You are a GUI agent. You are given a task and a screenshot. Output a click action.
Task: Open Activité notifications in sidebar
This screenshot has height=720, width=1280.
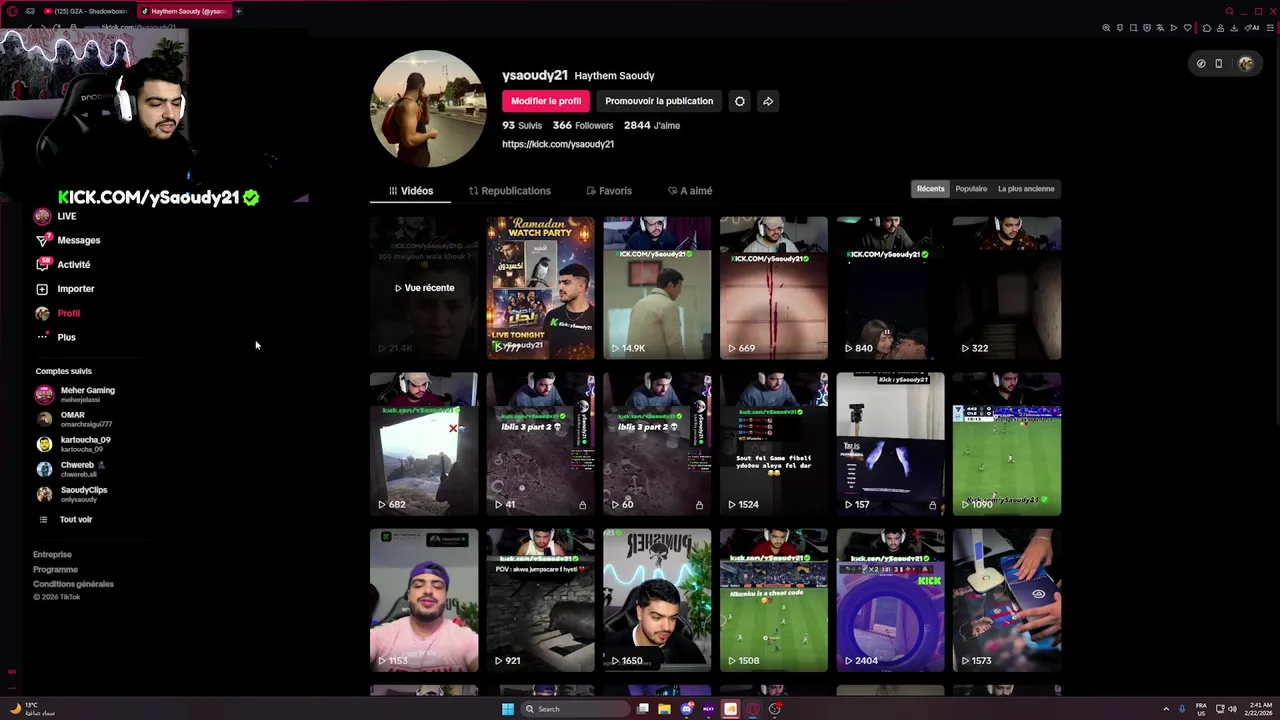(x=63, y=265)
